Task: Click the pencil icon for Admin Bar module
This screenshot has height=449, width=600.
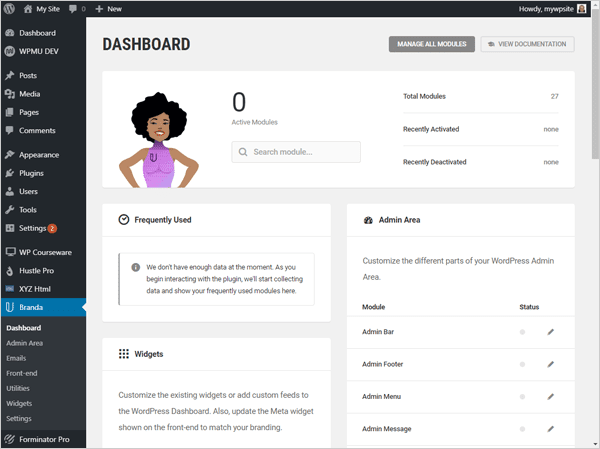Action: tap(550, 332)
